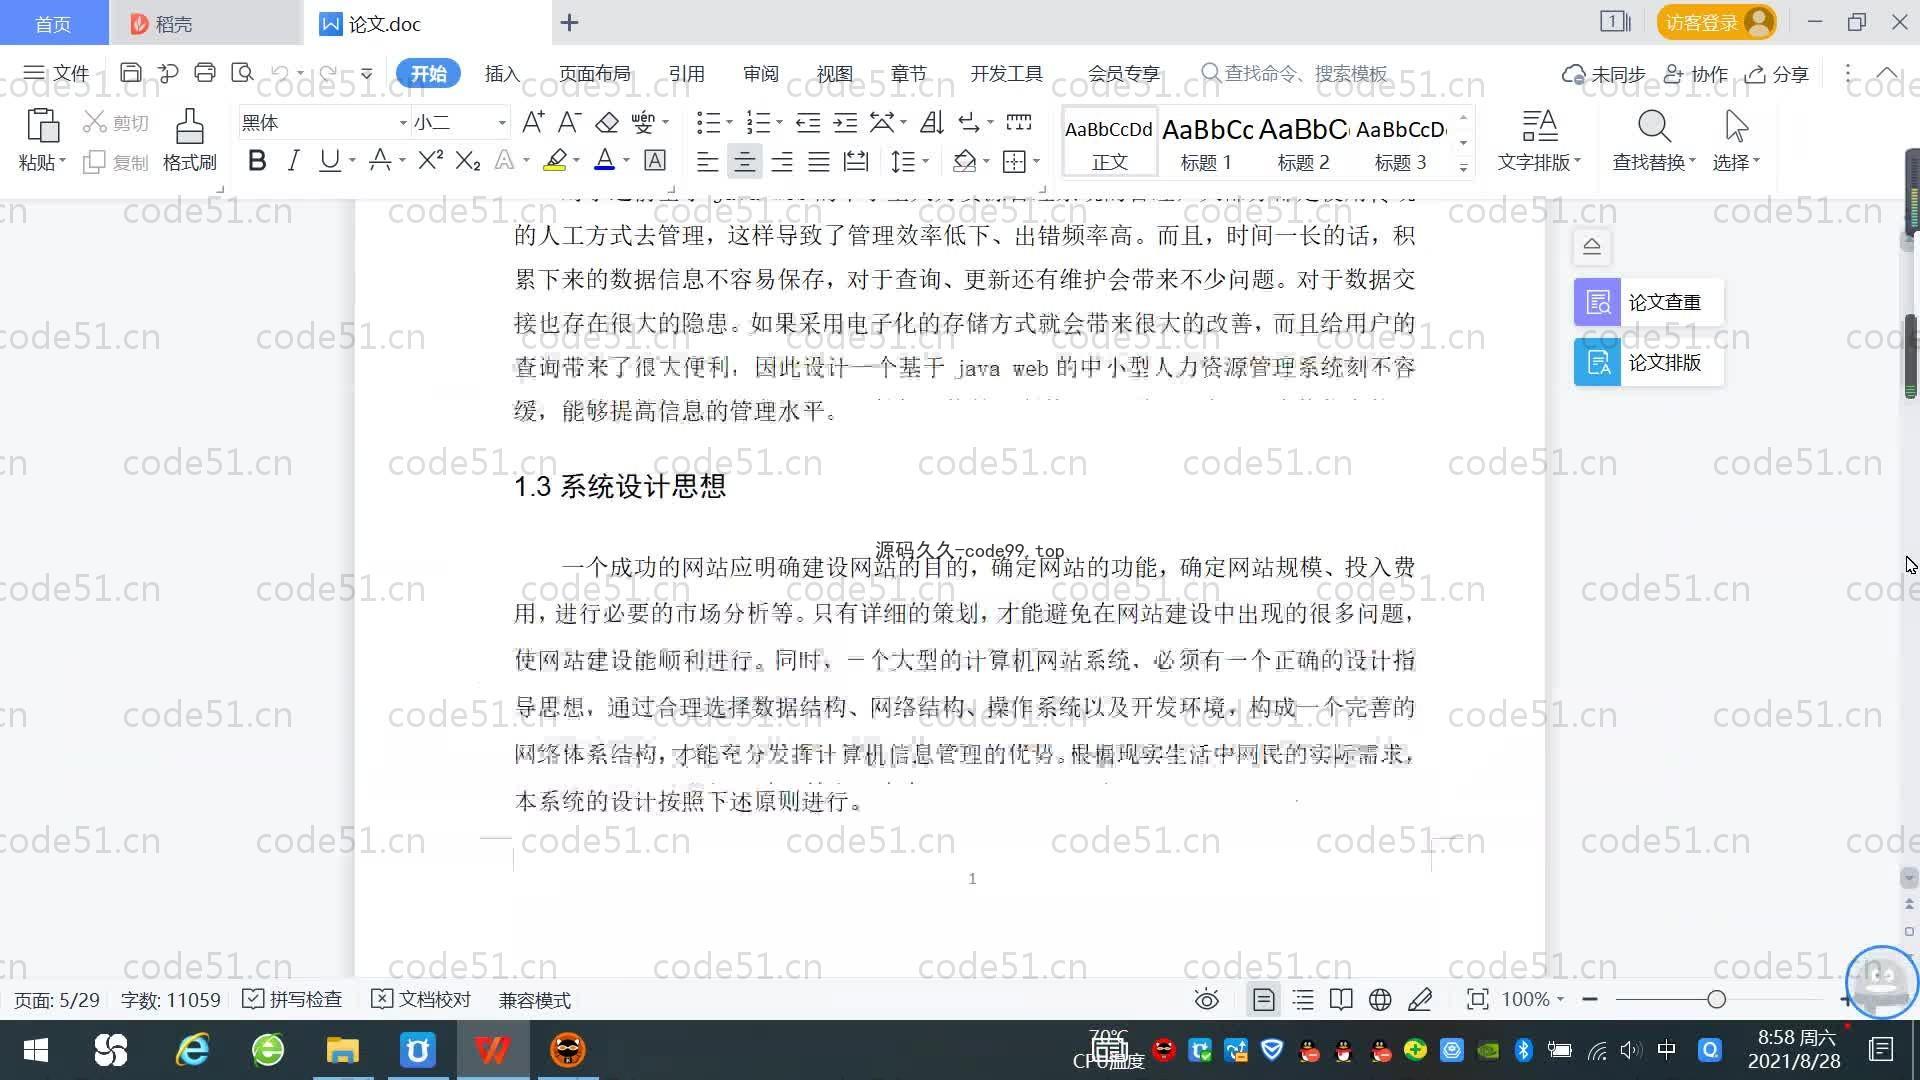
Task: Open 论文排版 side panel tool
Action: click(1648, 362)
